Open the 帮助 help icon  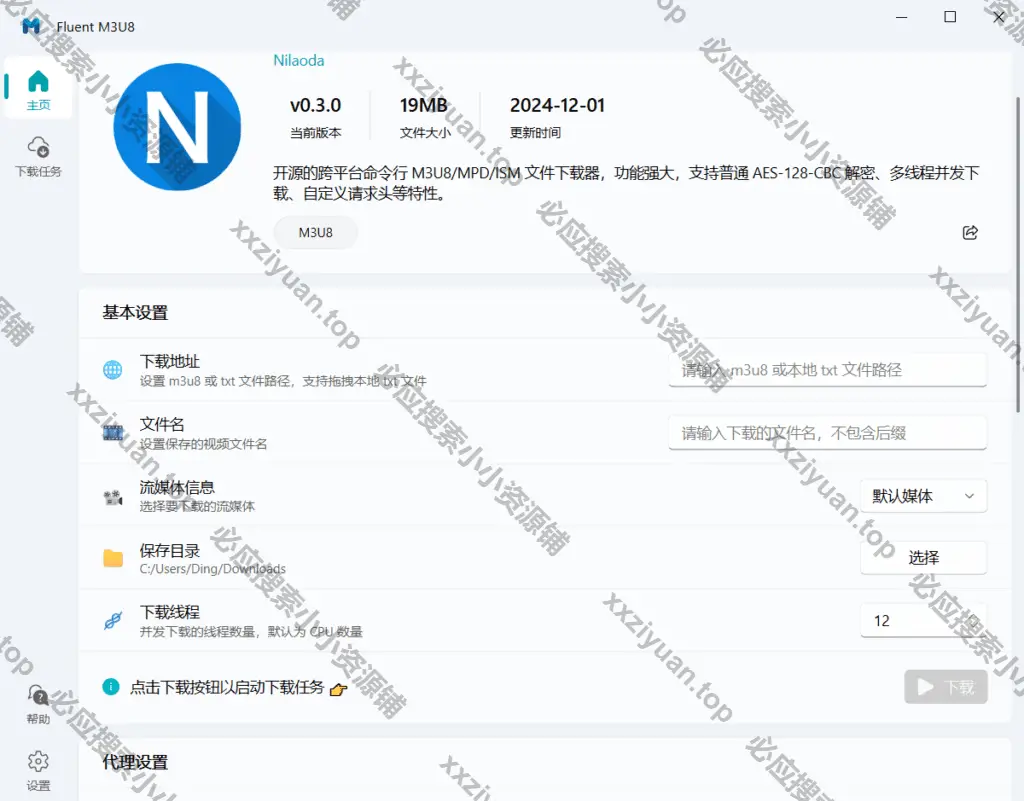(38, 704)
